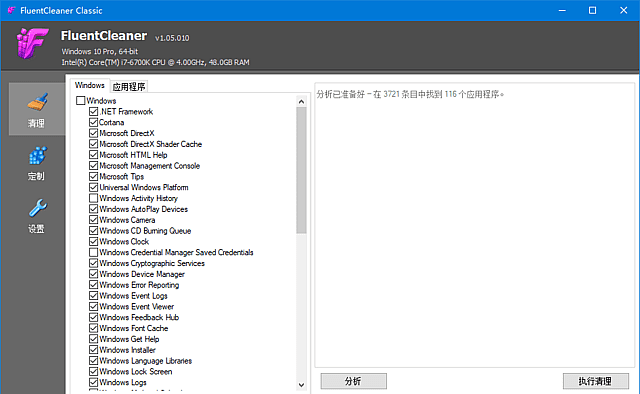Open the 定制 (Customize) sidebar section

37,163
